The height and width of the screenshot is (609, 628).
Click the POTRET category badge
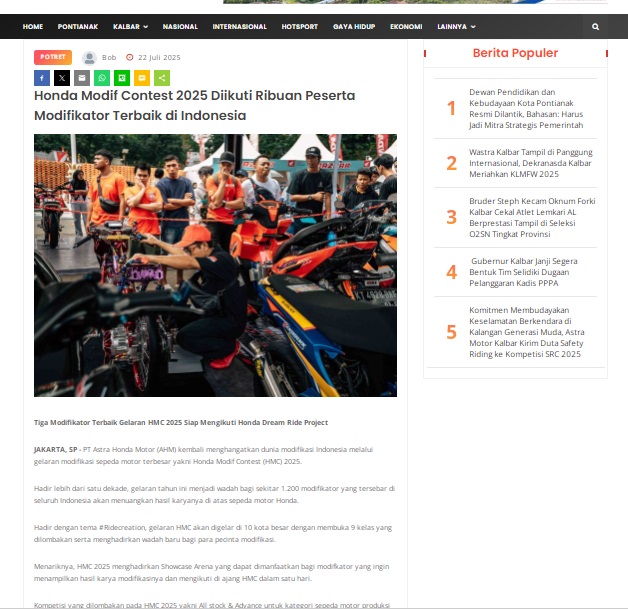(x=53, y=57)
